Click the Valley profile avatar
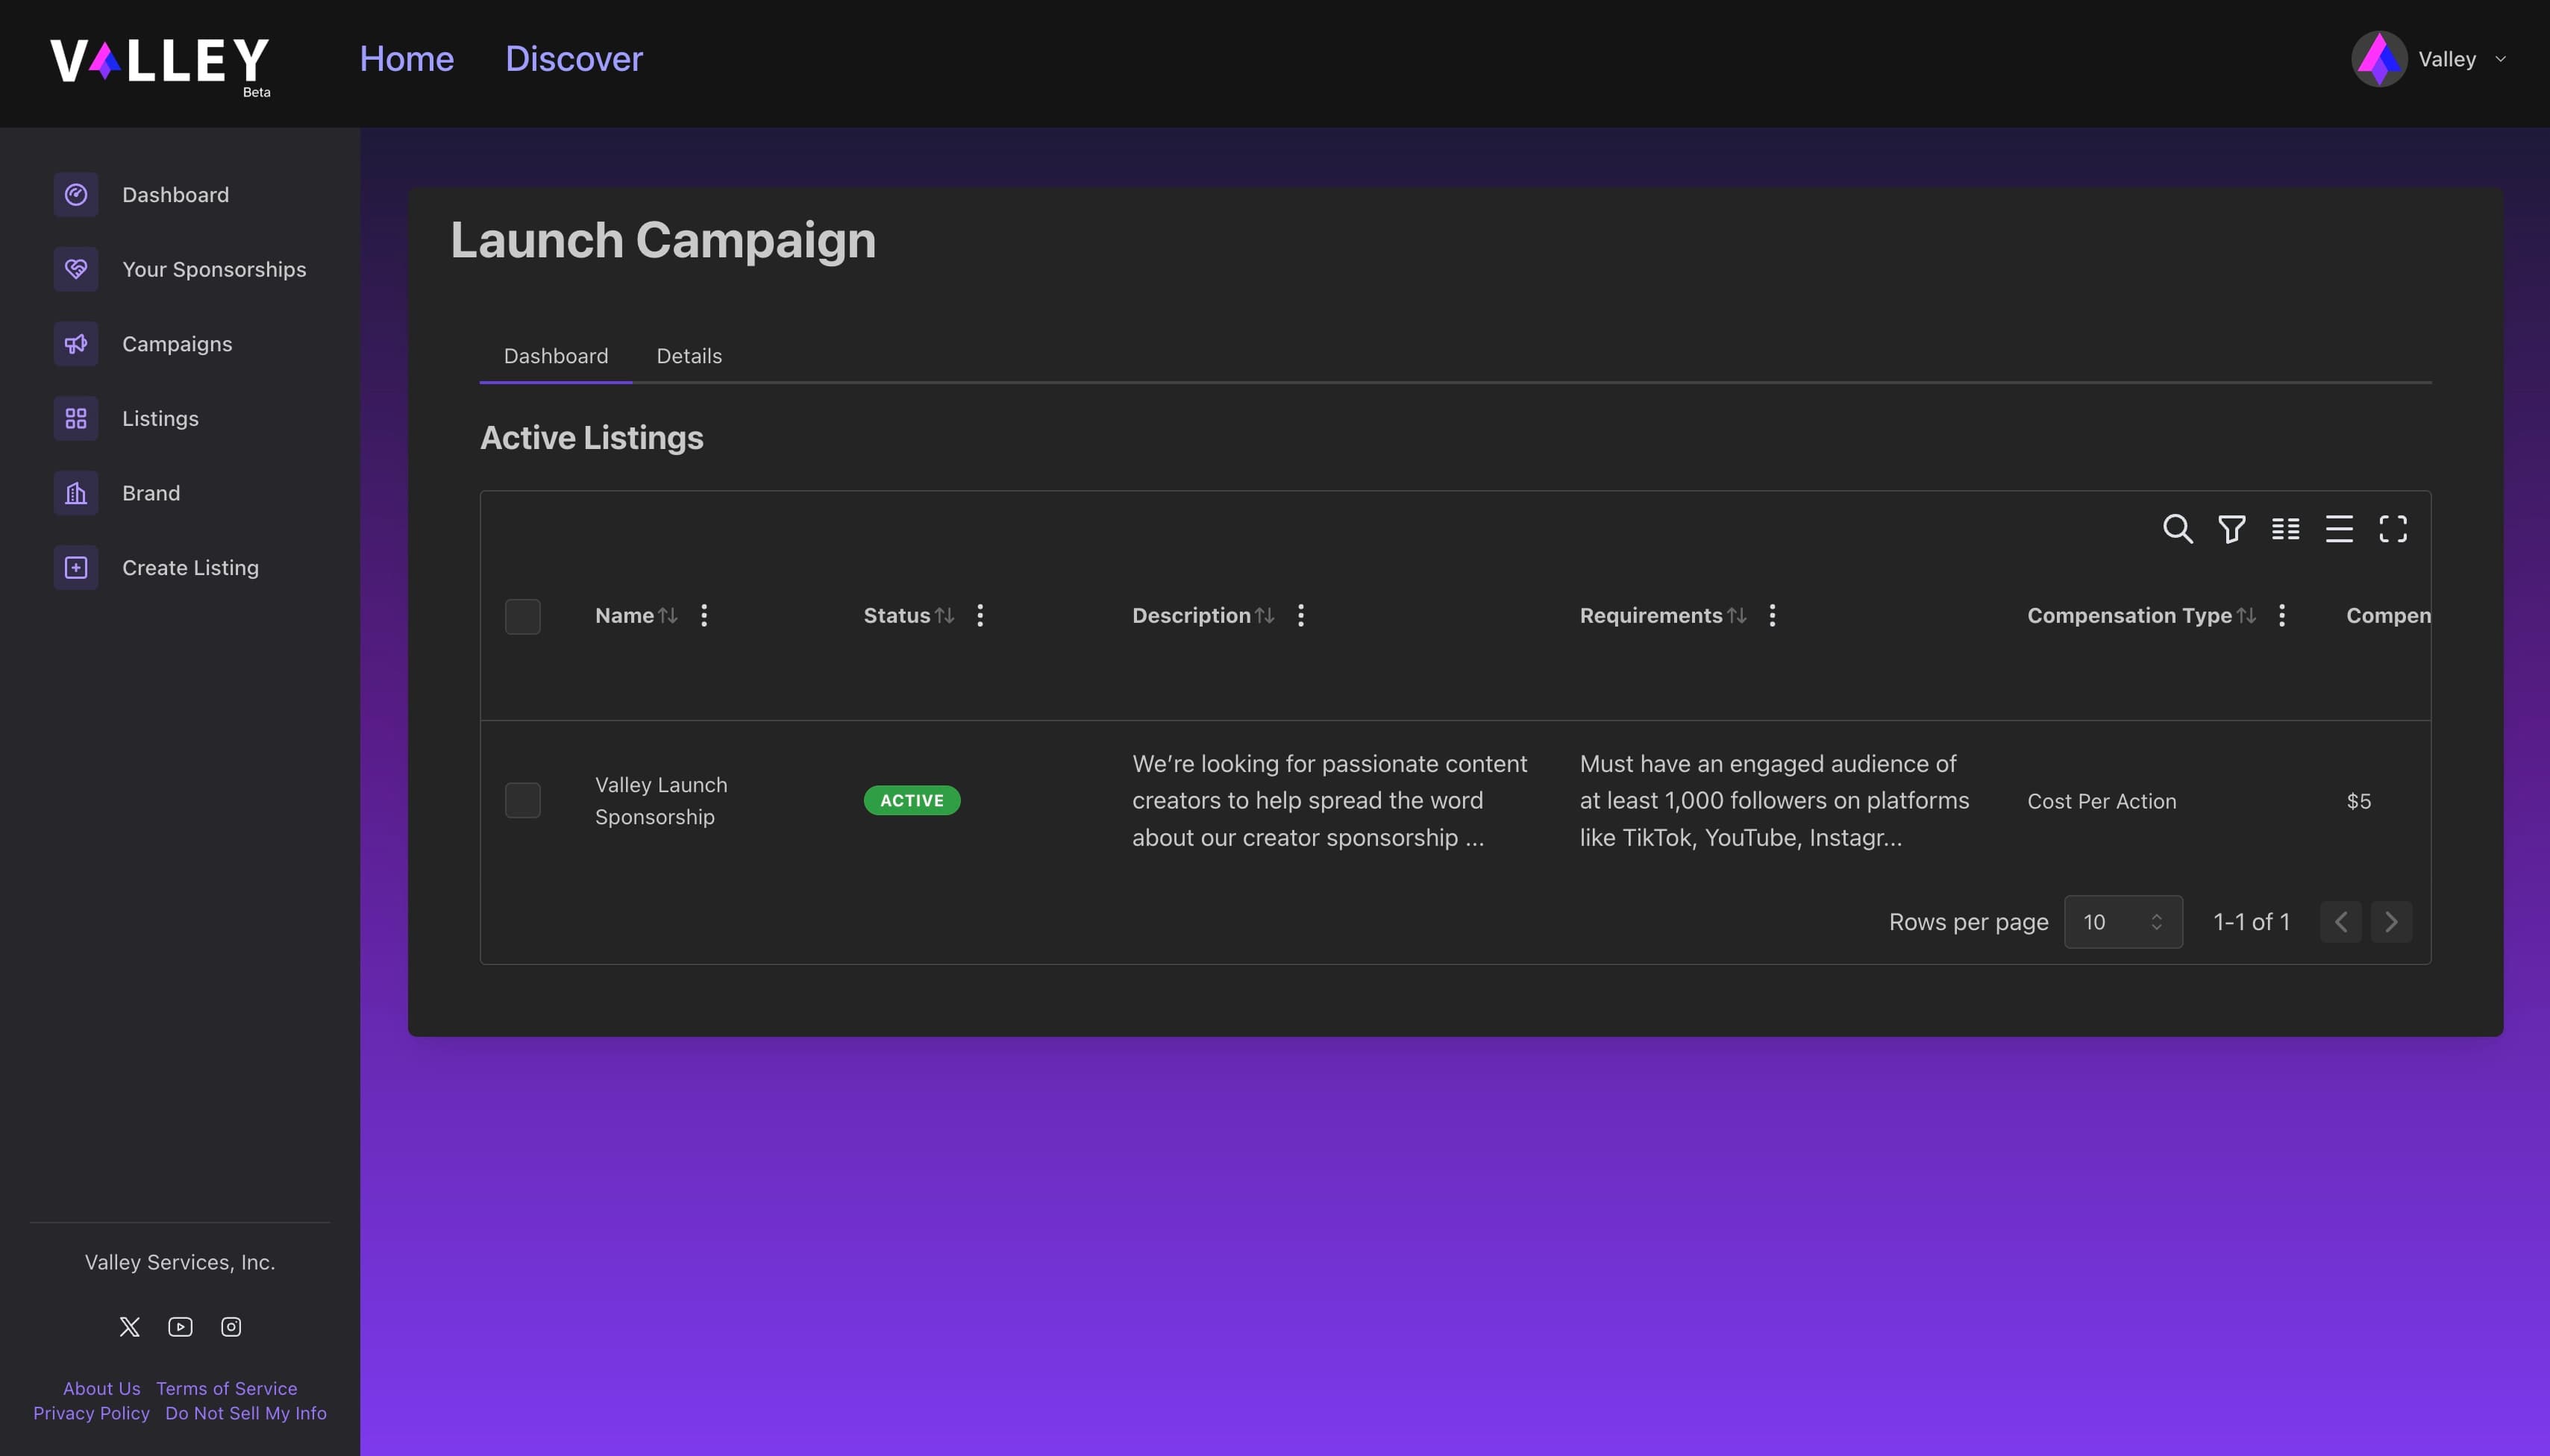This screenshot has height=1456, width=2550. 2379,59
